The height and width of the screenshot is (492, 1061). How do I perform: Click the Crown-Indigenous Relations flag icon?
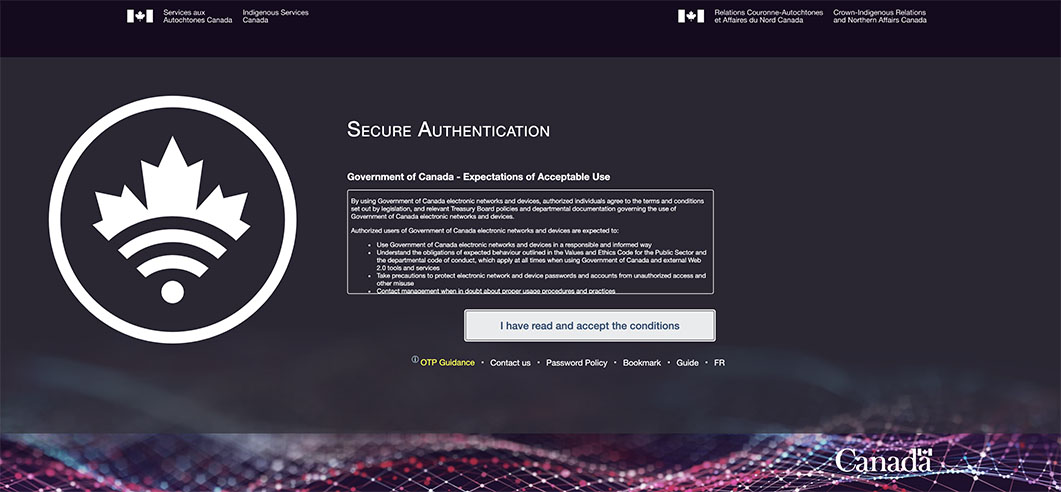tap(691, 16)
